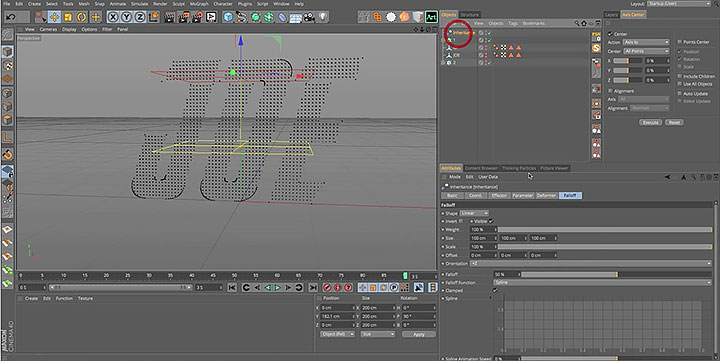
Task: Open the Orientation dropdown
Action: pyautogui.click(x=591, y=264)
